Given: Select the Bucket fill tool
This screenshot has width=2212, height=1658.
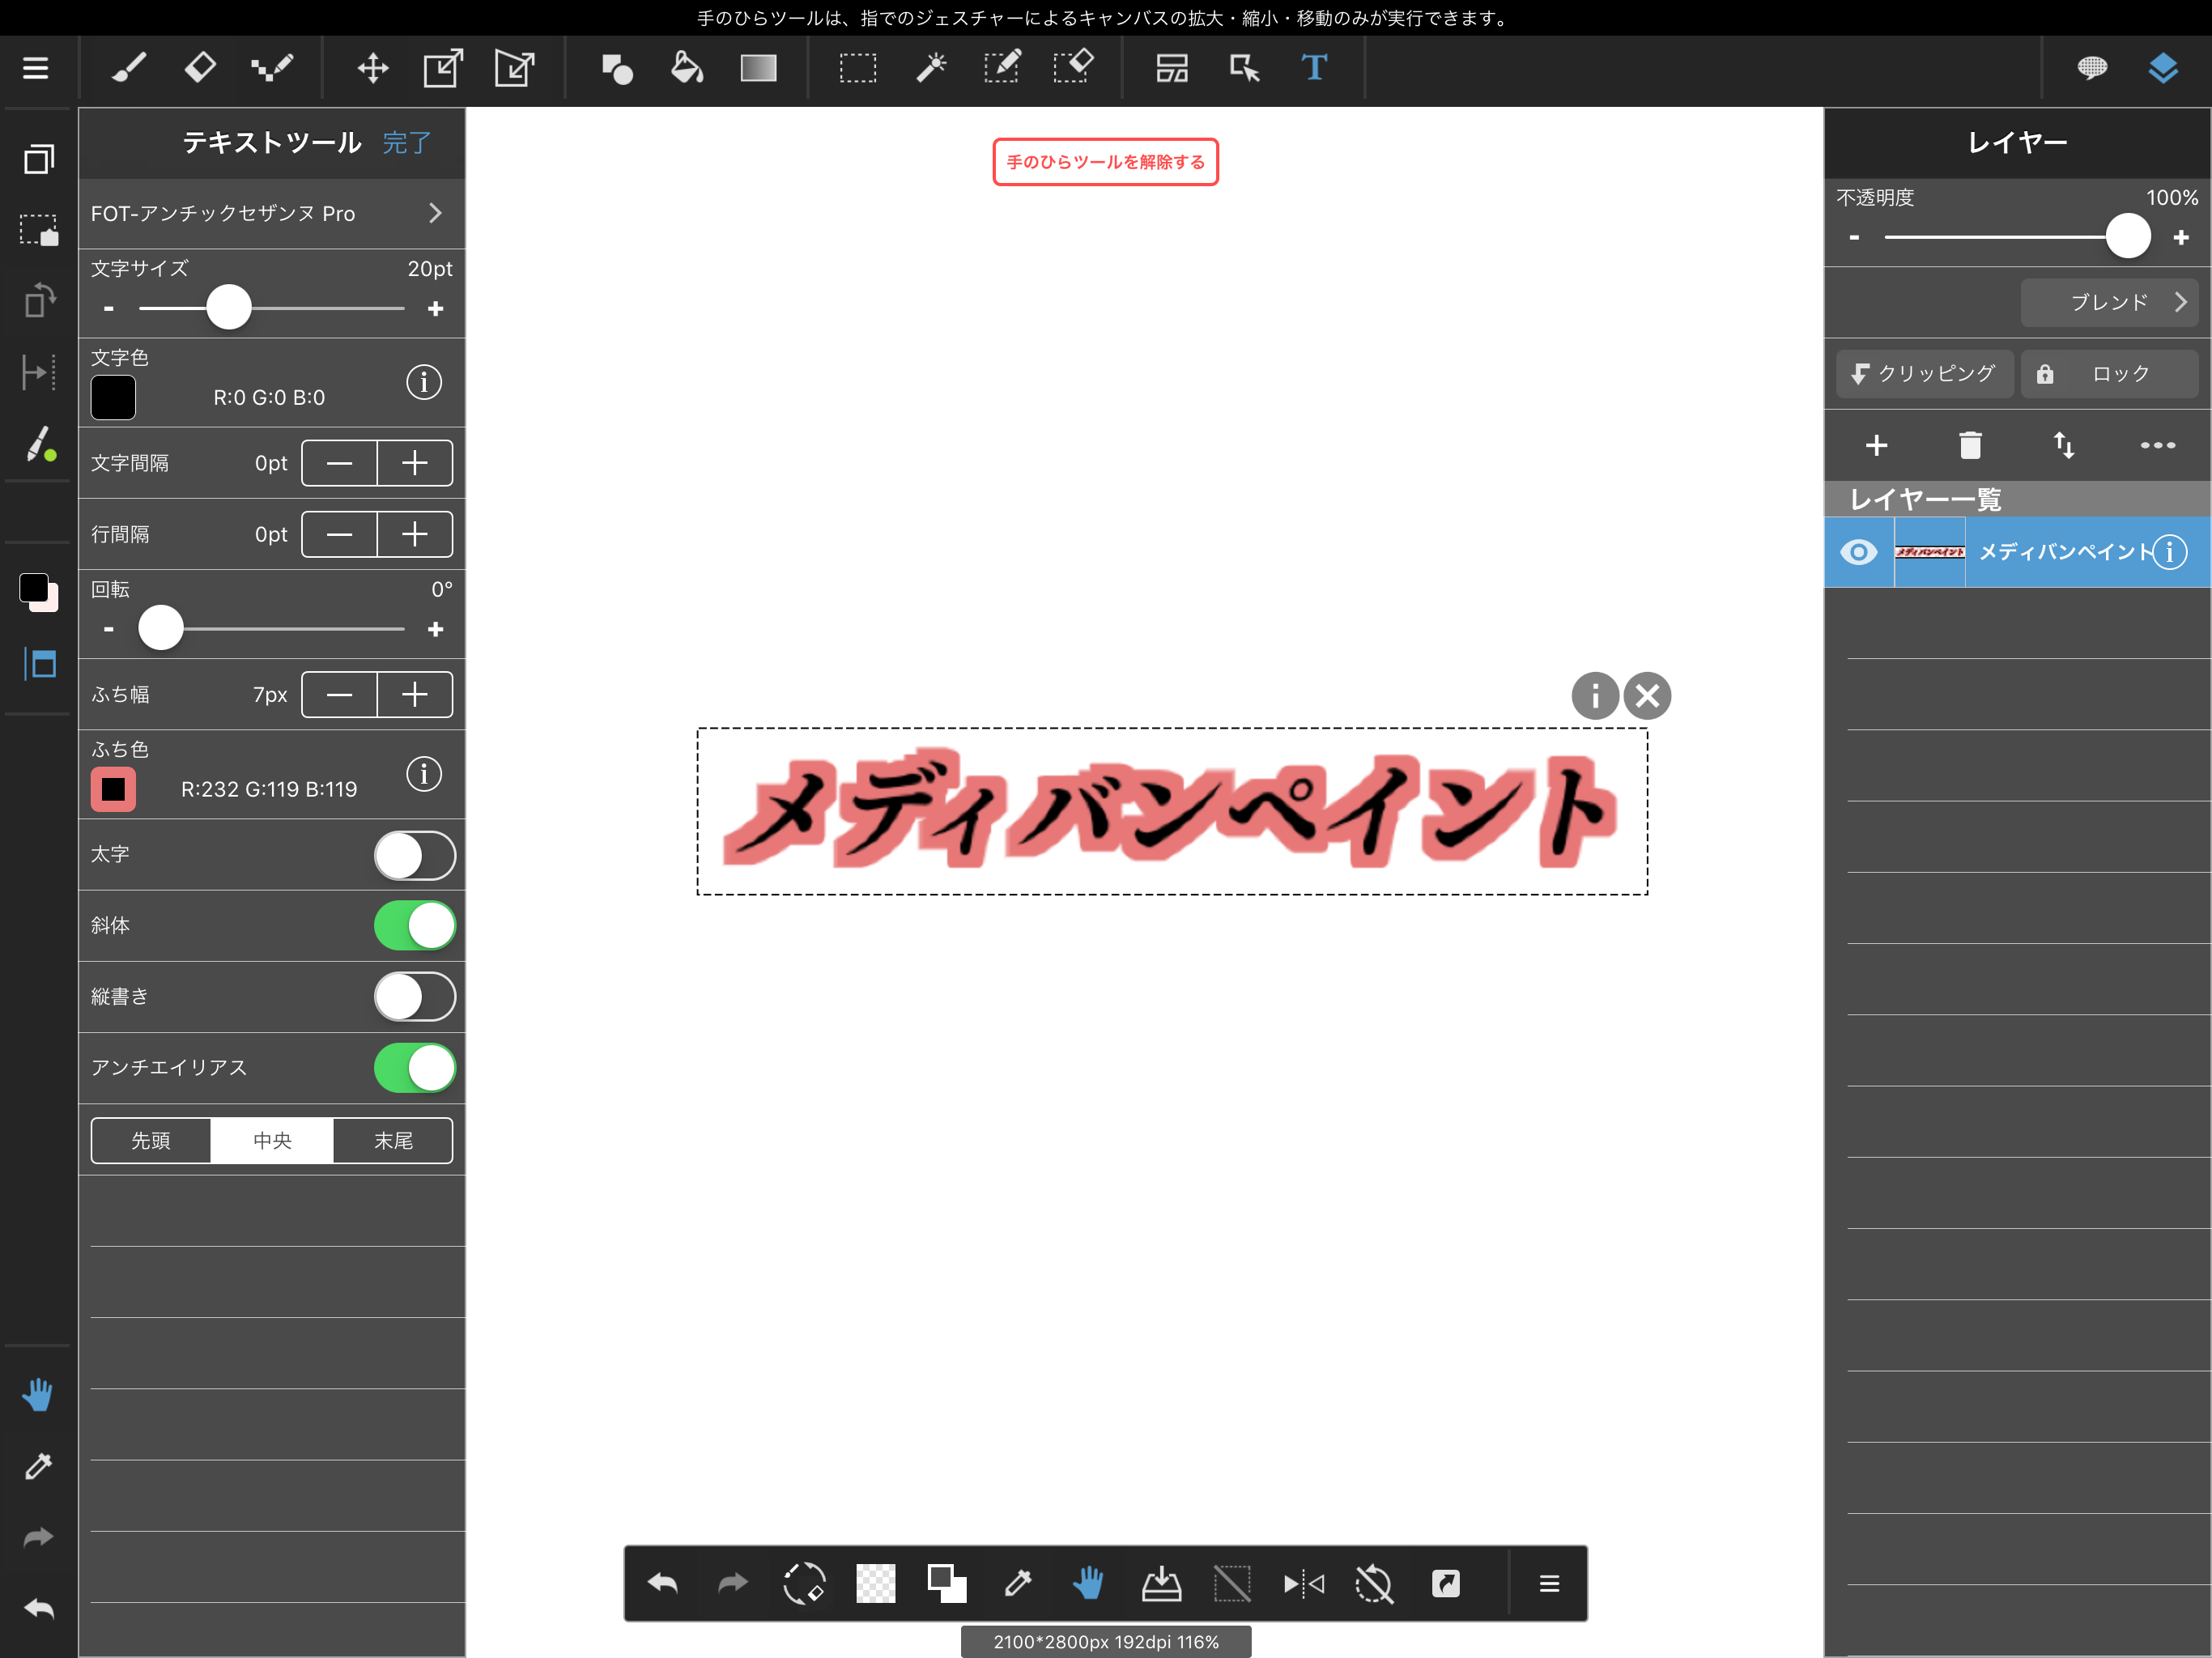Looking at the screenshot, I should click(x=687, y=68).
